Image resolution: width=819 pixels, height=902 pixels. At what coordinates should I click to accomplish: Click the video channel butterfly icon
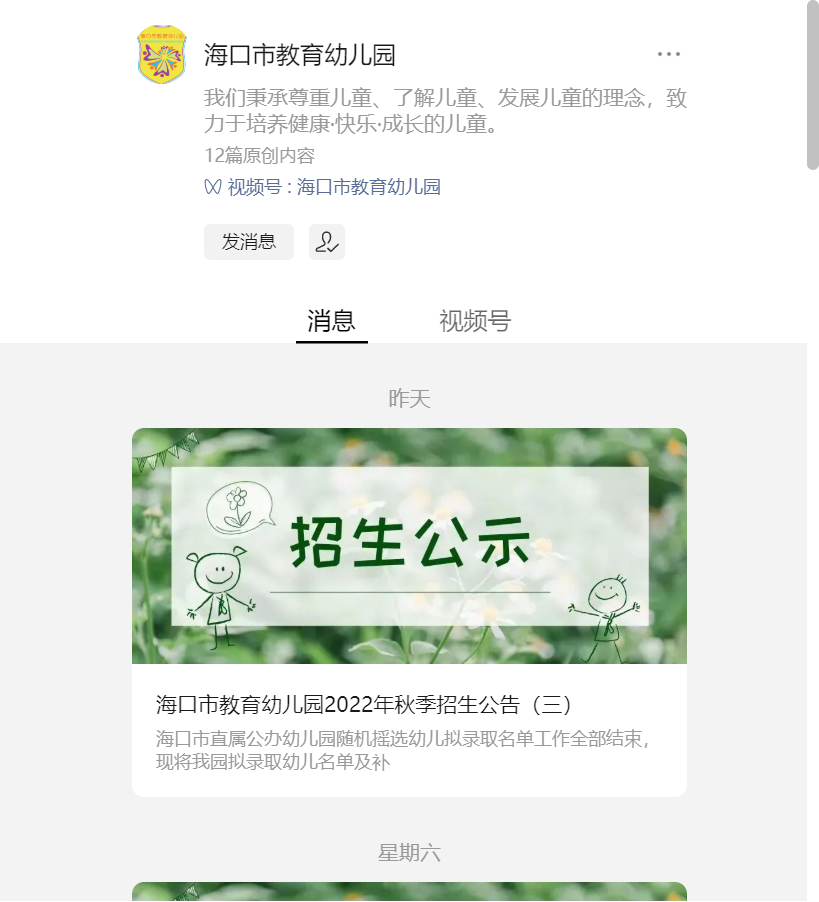[x=212, y=187]
